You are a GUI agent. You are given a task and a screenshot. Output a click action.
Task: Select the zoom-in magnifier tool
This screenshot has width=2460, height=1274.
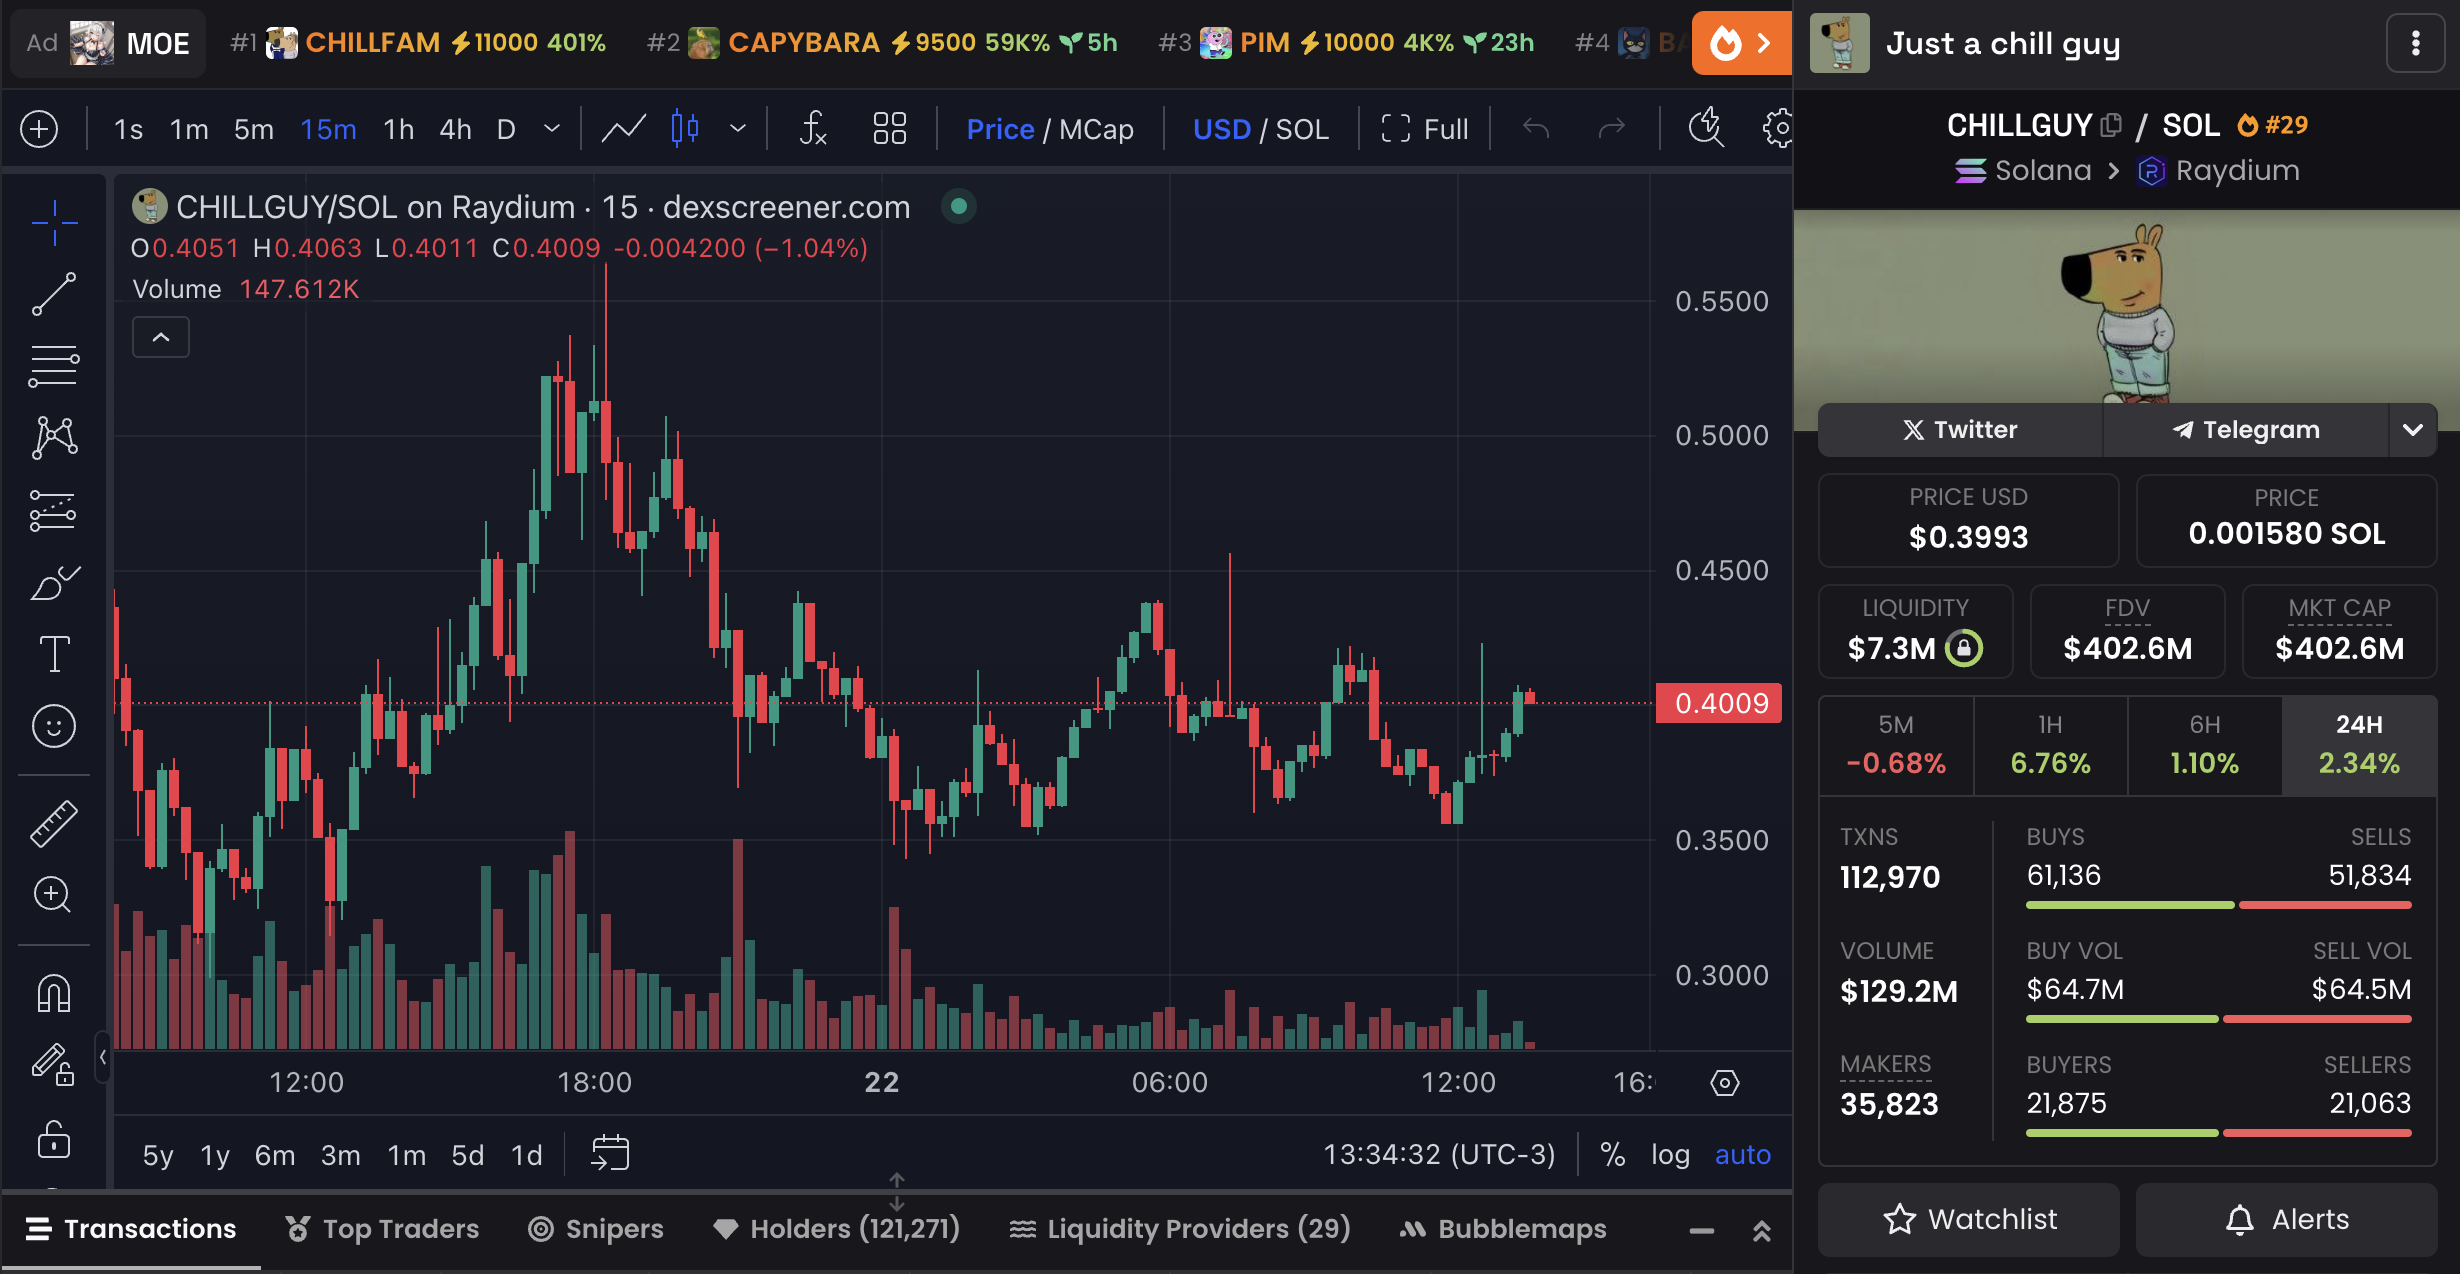[x=52, y=894]
